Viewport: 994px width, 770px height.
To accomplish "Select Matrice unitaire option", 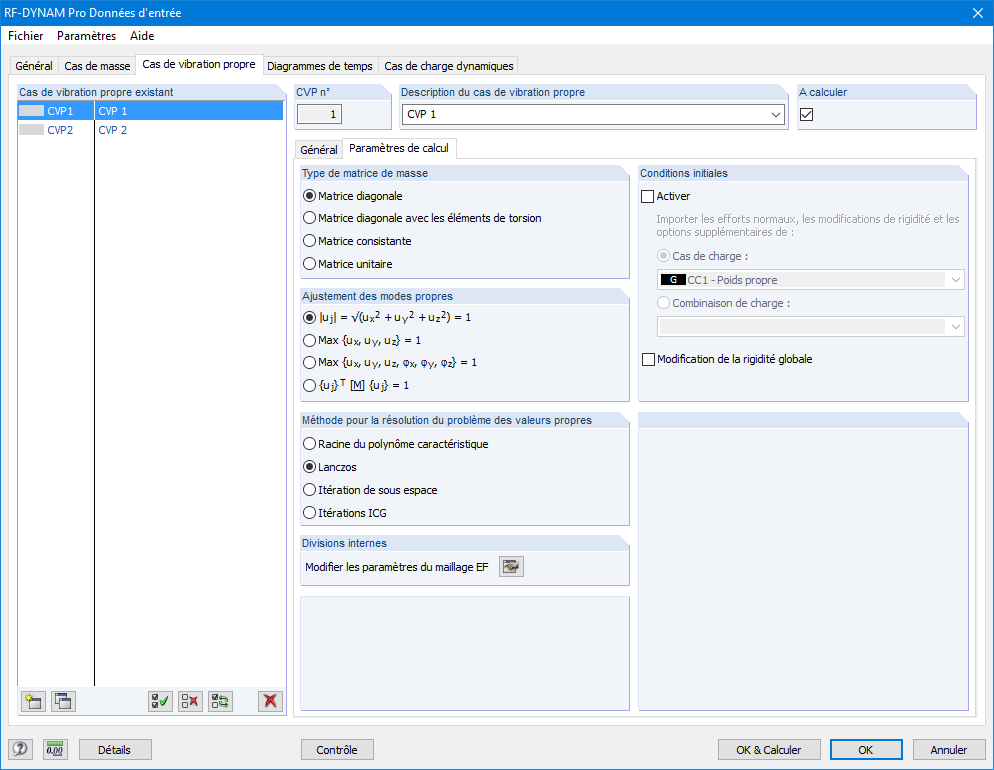I will (x=348, y=264).
